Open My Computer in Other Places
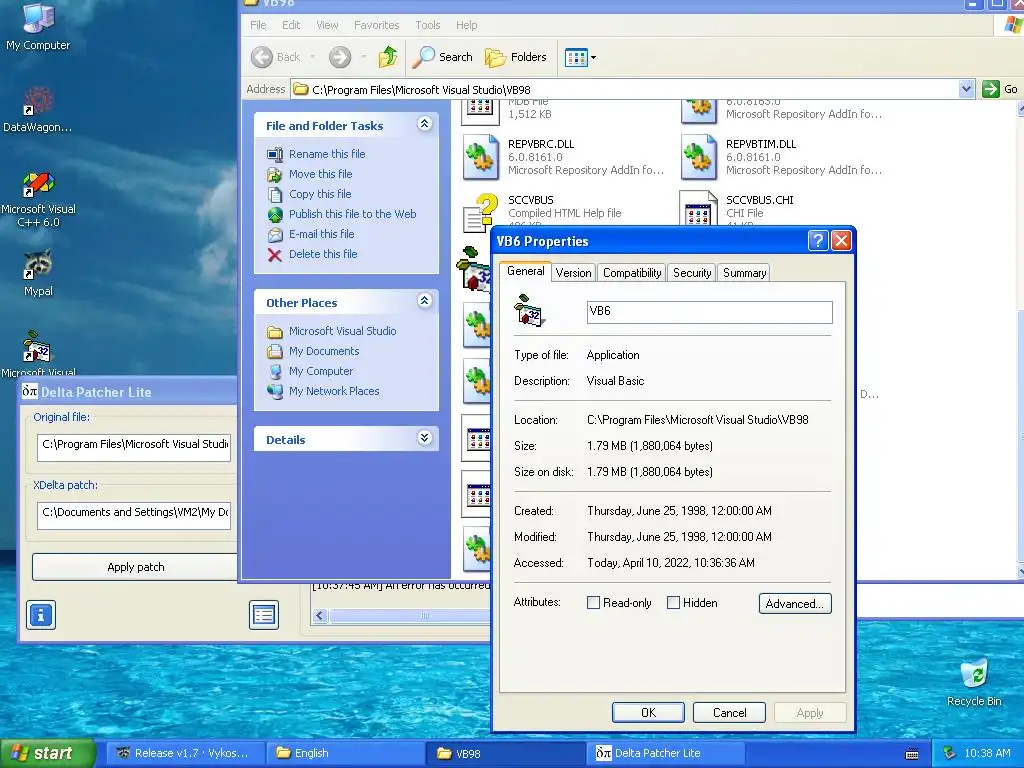The image size is (1024, 768). click(x=321, y=371)
